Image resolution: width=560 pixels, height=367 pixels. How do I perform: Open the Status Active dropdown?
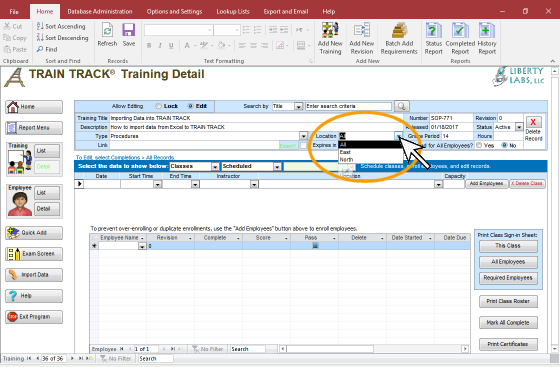[519, 127]
